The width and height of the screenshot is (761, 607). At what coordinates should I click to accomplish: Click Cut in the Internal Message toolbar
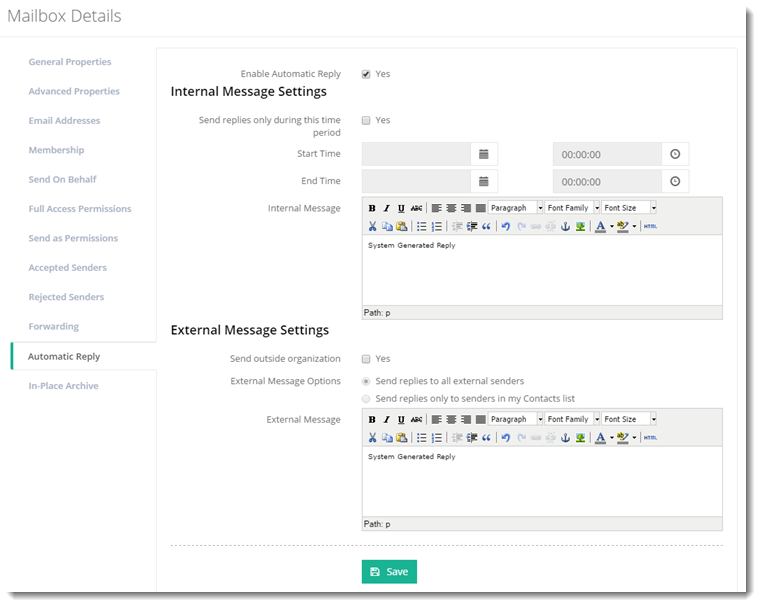click(372, 227)
